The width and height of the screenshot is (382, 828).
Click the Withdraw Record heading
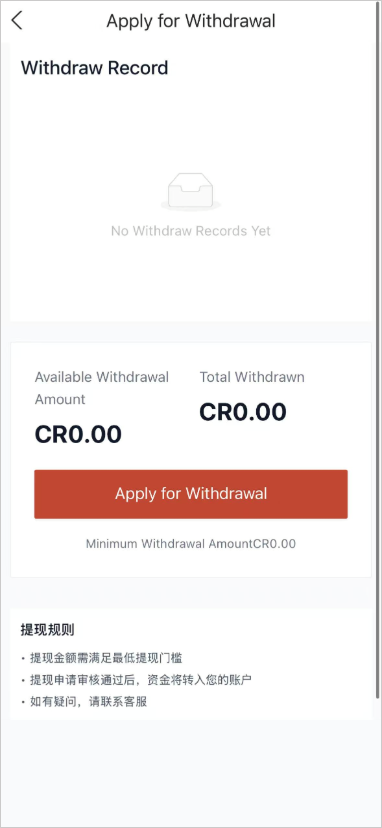tap(95, 68)
